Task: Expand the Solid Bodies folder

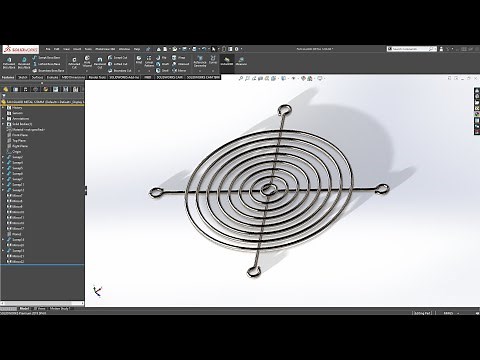Action: (3, 124)
